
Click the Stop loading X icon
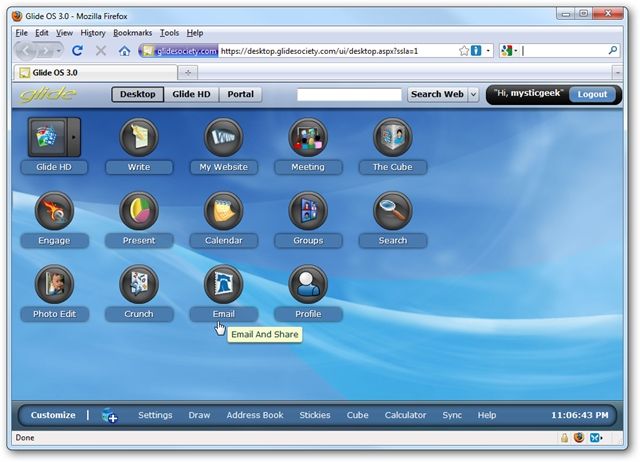coord(101,51)
